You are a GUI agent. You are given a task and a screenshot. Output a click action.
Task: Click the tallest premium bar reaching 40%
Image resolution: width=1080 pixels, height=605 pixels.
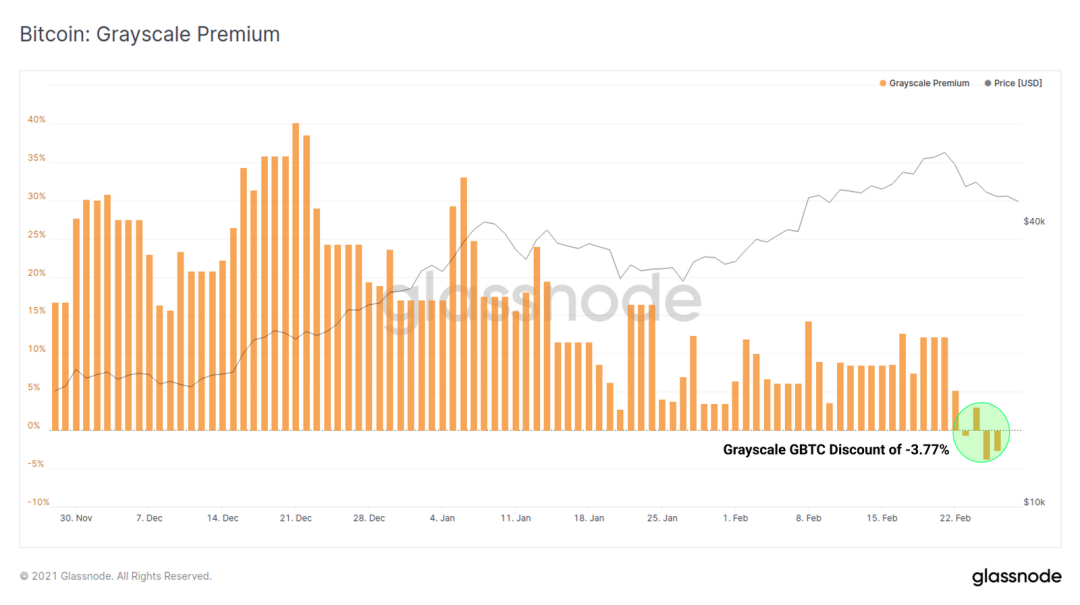click(x=295, y=276)
